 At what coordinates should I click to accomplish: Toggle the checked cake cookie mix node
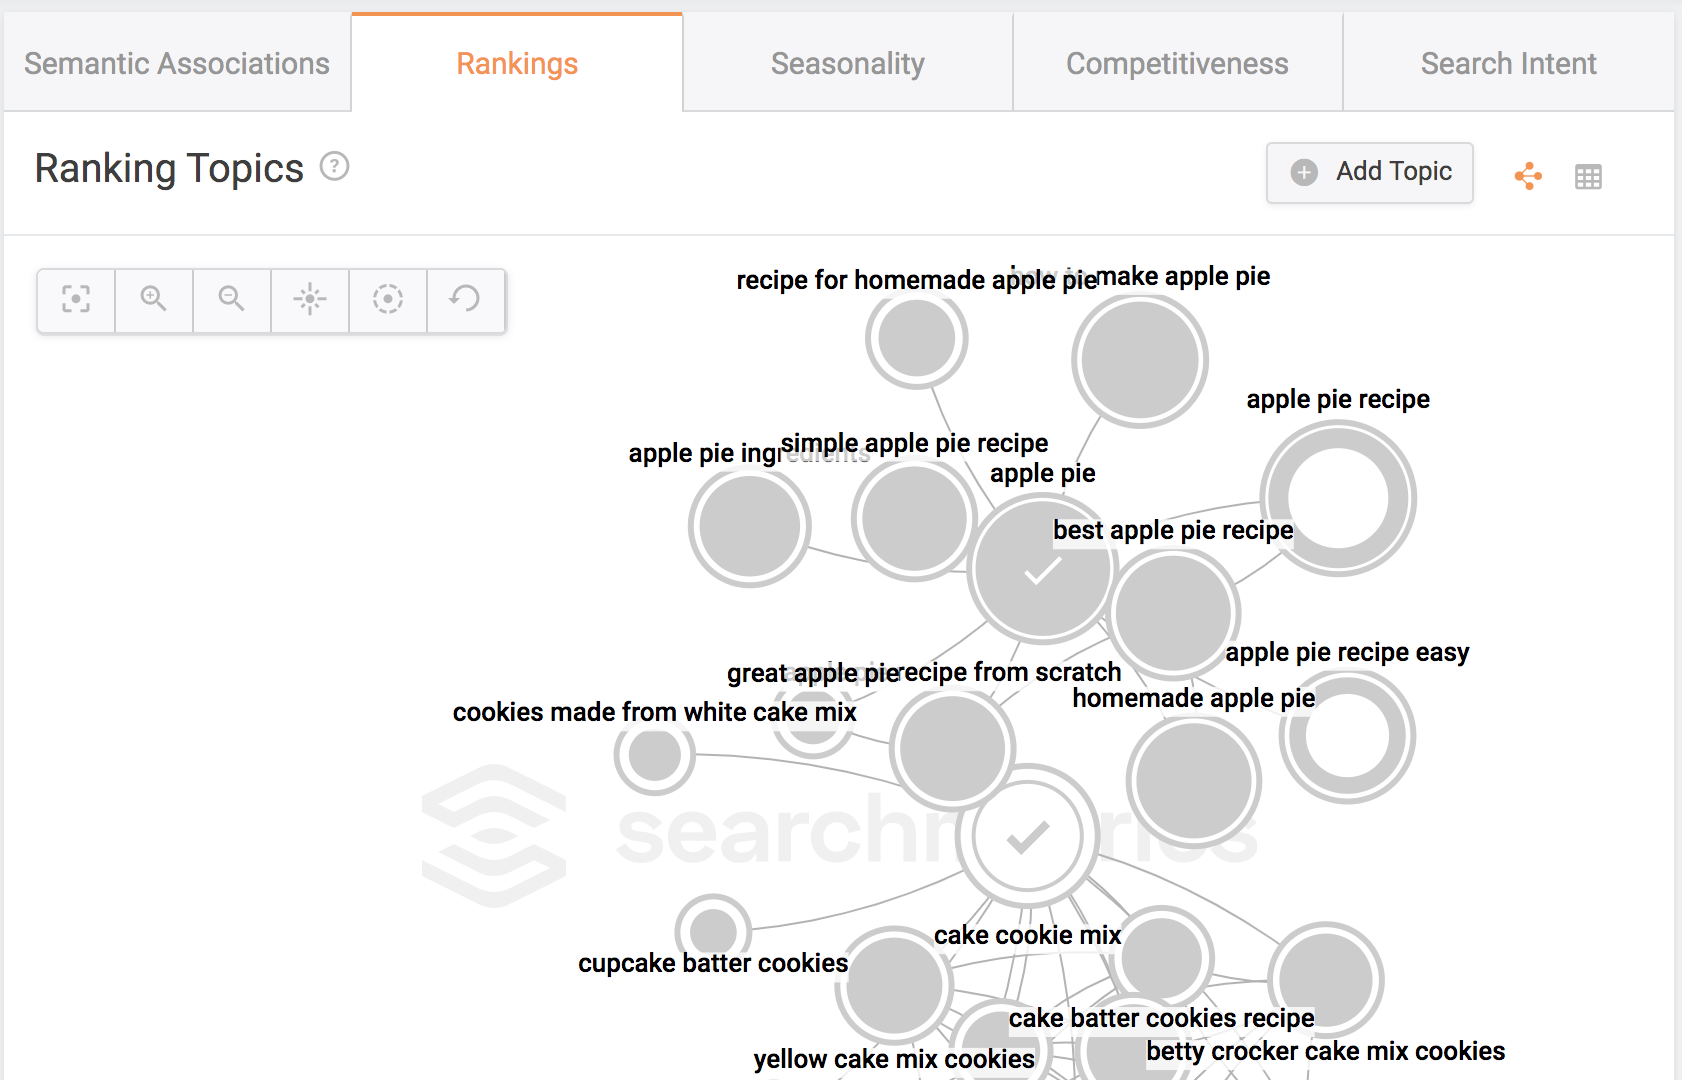point(1028,836)
